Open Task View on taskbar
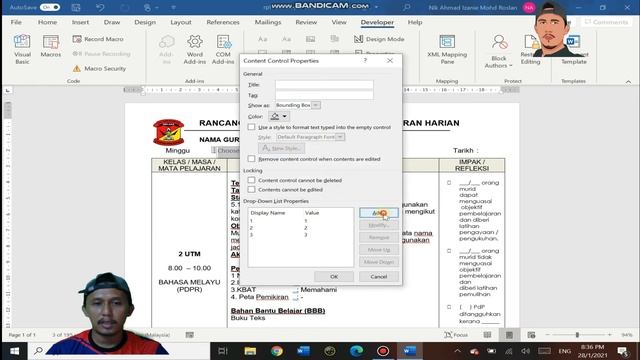This screenshot has width=640, height=360. coord(222,351)
